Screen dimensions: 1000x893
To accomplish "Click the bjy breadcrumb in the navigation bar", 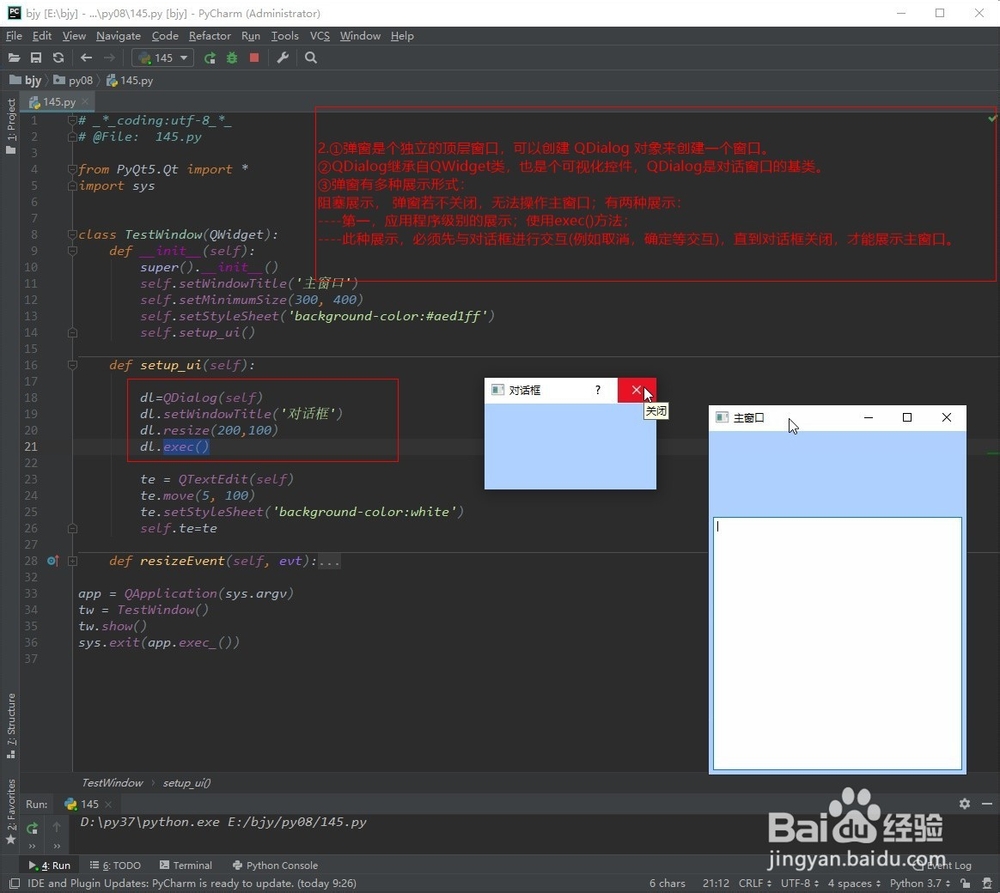I will click(x=26, y=80).
